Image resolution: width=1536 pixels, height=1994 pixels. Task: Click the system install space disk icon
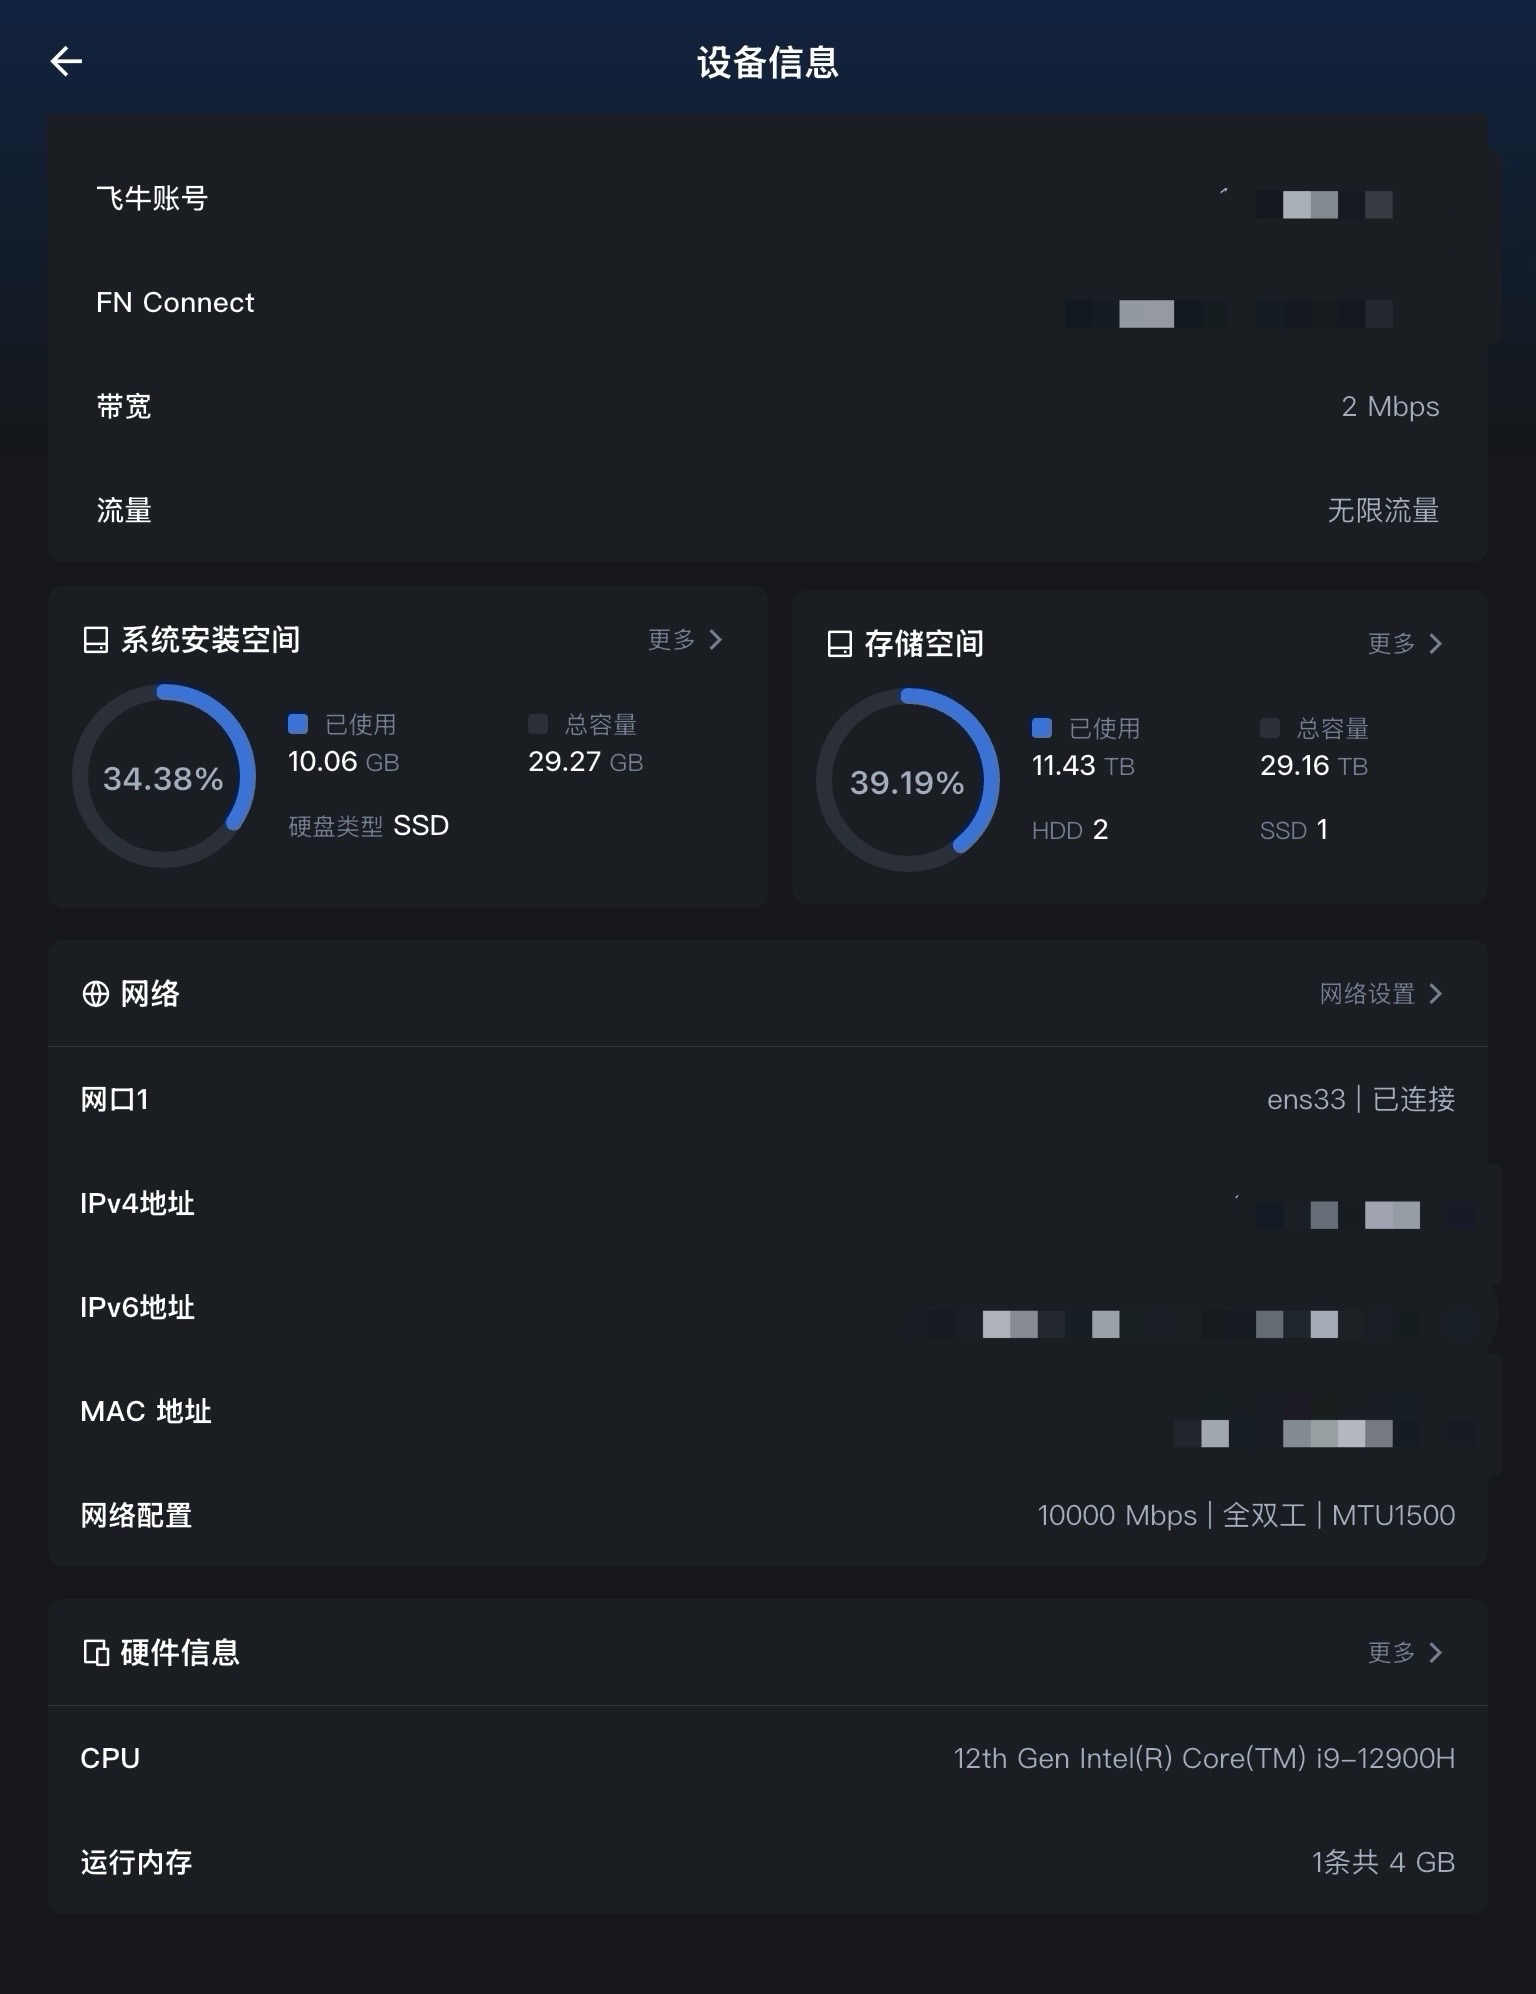[x=95, y=640]
